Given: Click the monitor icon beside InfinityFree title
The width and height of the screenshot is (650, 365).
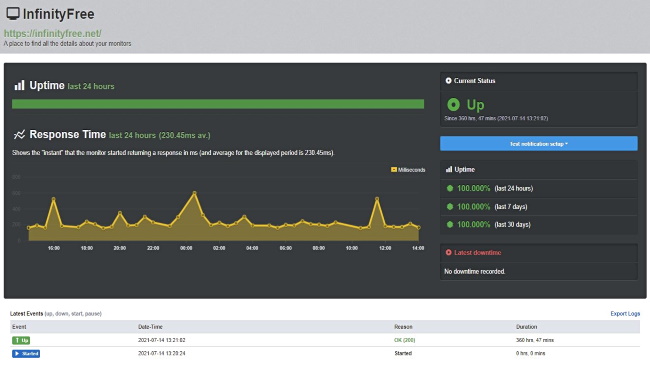Looking at the screenshot, I should 13,14.
